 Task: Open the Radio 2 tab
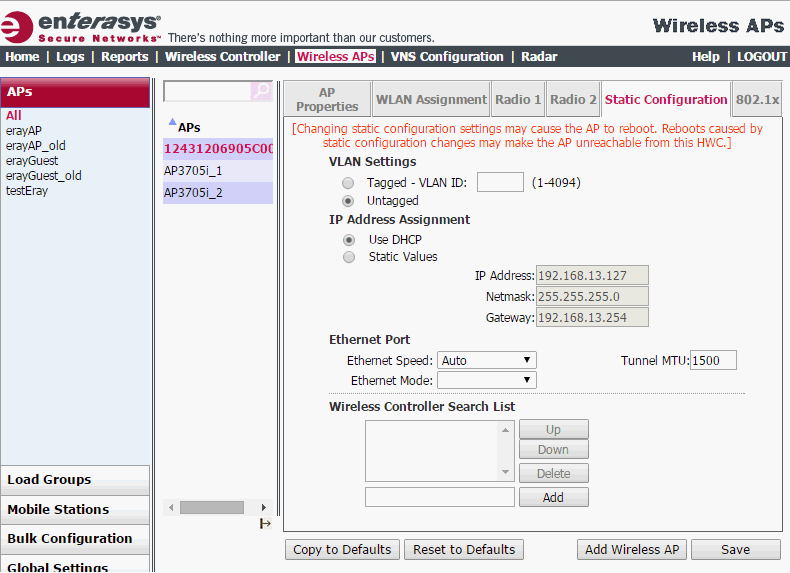coord(573,99)
